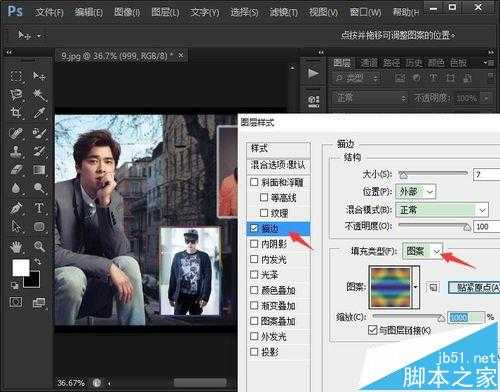The image size is (500, 392).
Task: Enable 颜色叠加 checkbox
Action: click(x=254, y=290)
